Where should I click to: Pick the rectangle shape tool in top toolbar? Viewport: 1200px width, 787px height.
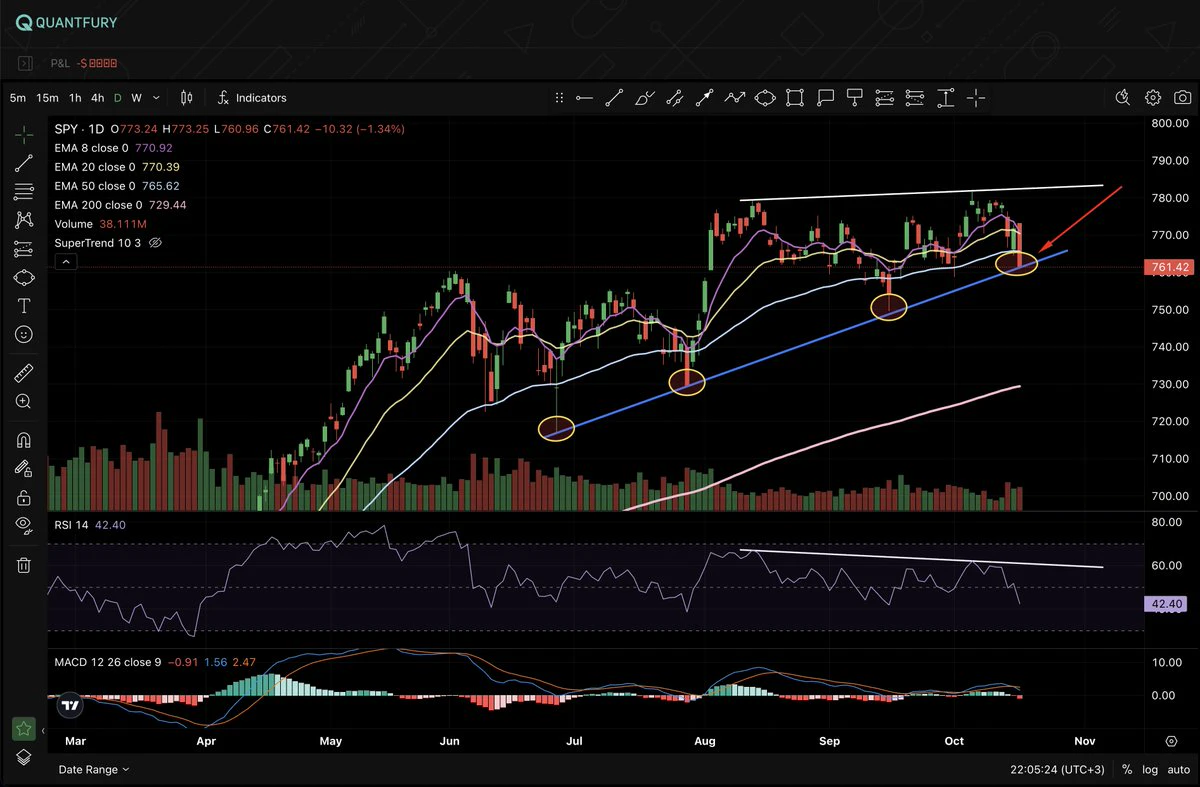tap(795, 98)
